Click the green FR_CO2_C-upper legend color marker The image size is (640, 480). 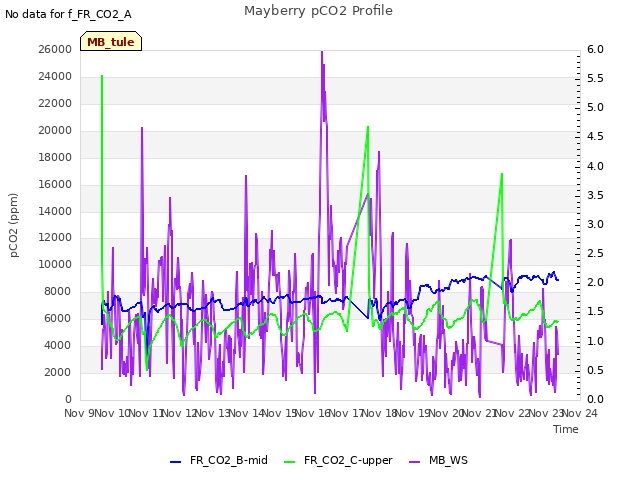click(x=289, y=462)
